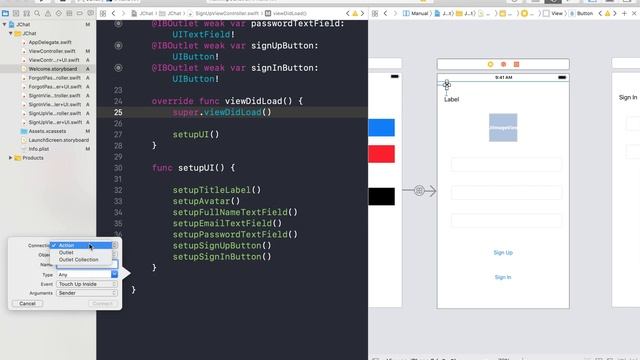Open related items grid in assistant editor
The height and width of the screenshot is (360, 640).
click(x=375, y=13)
